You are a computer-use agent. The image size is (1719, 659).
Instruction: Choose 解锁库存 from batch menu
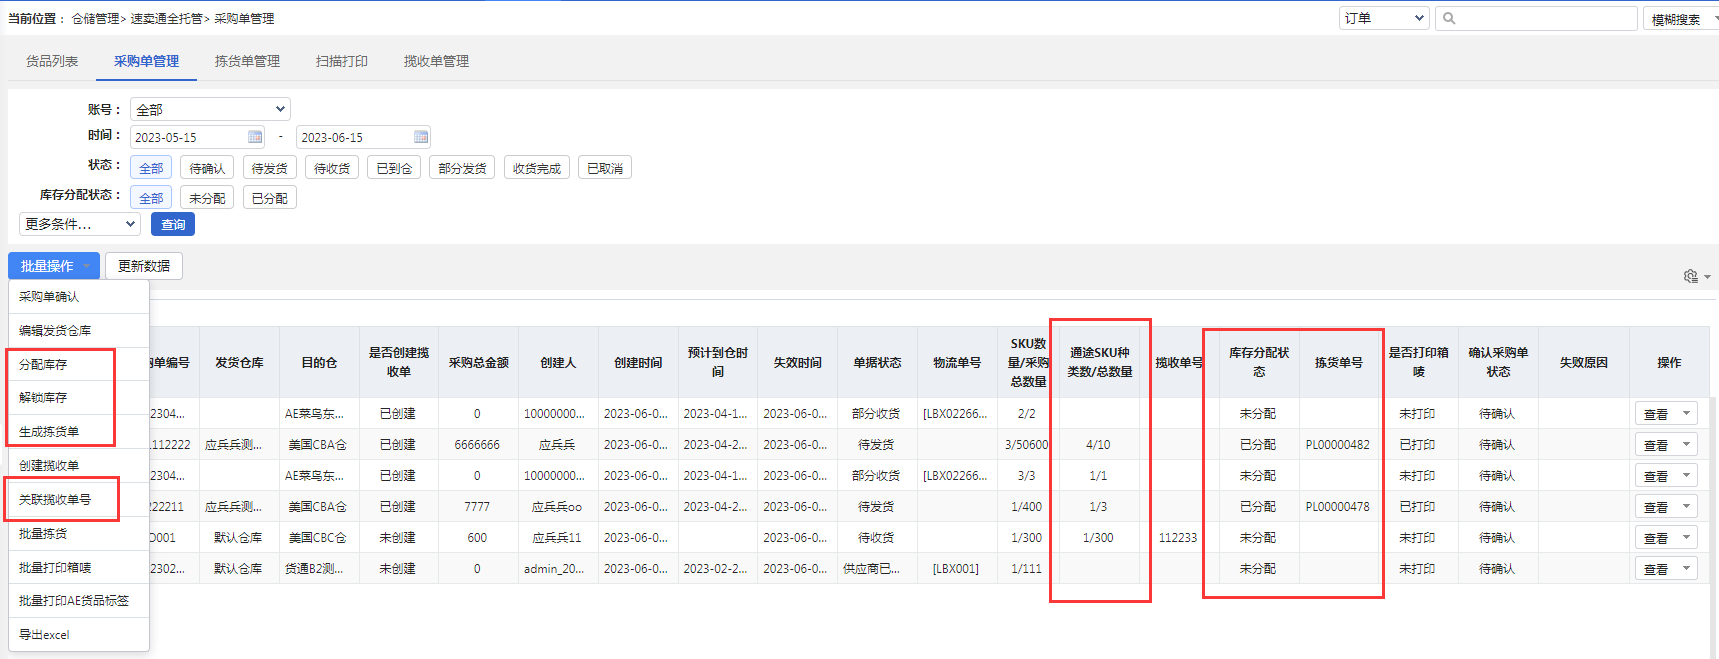[x=79, y=397]
